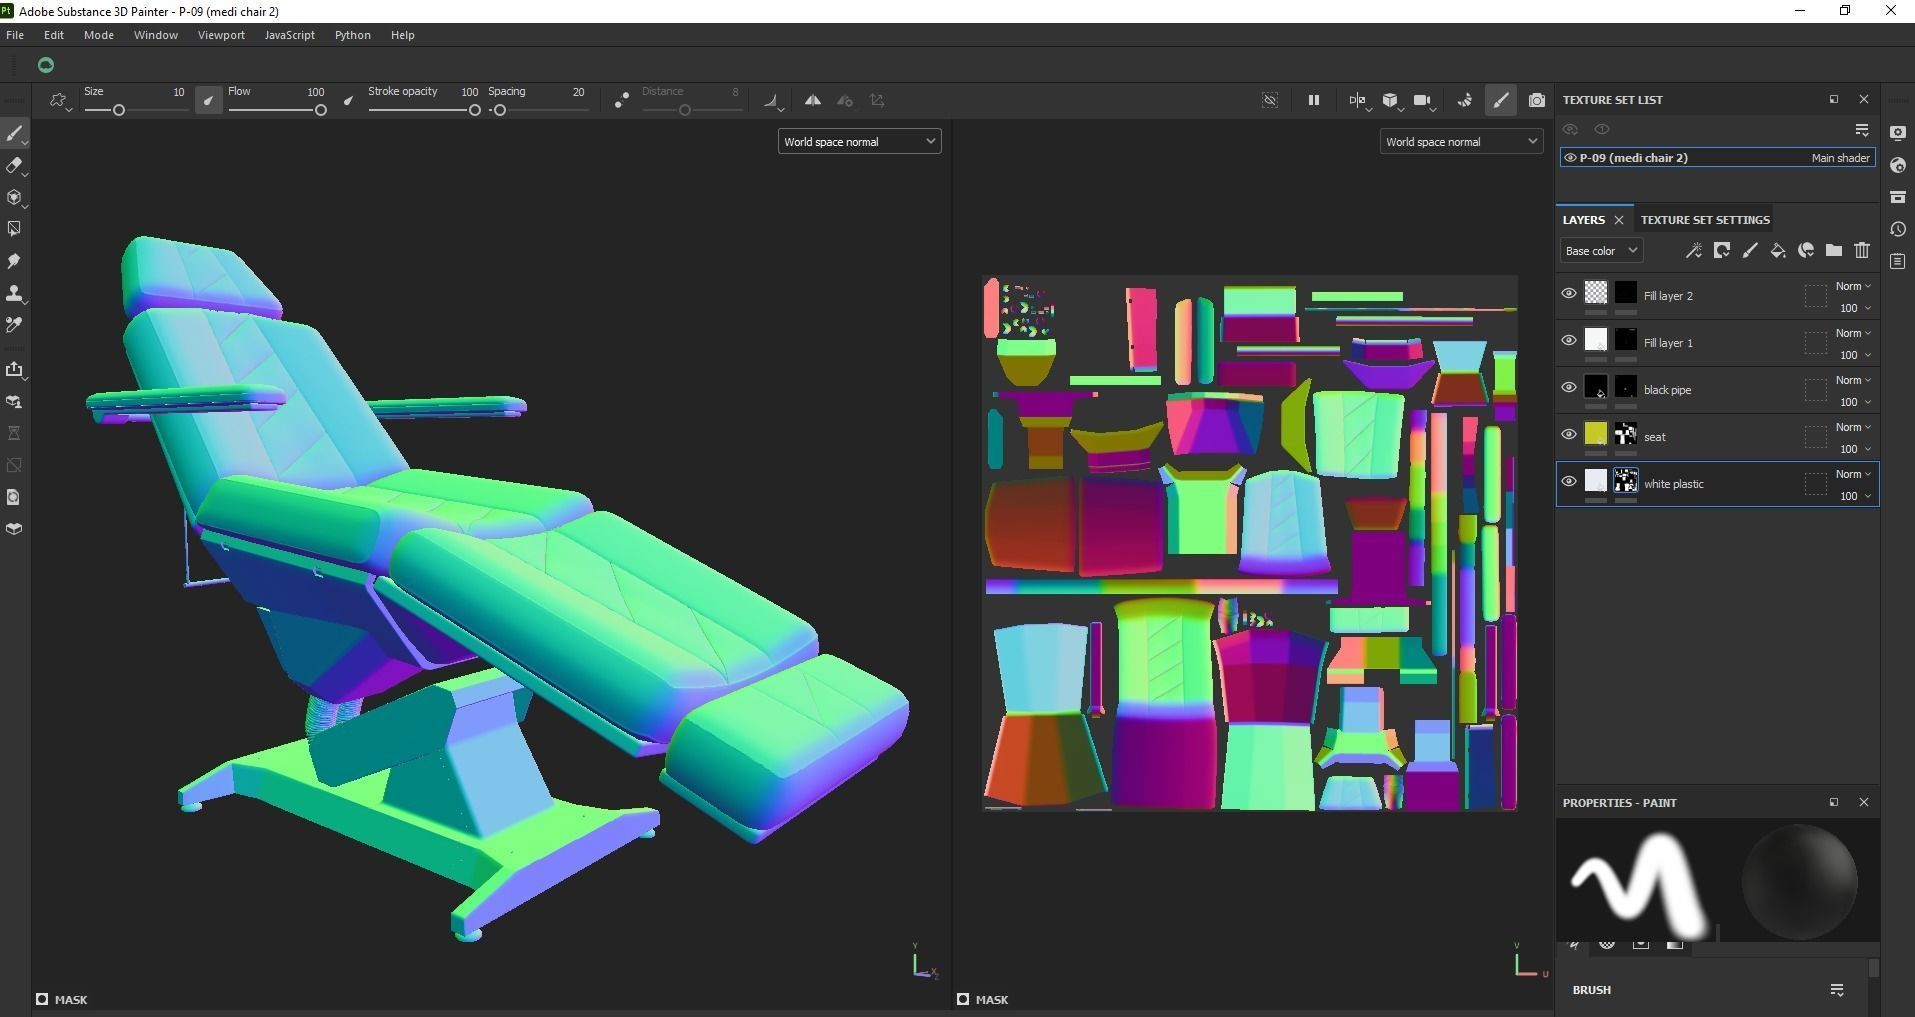Click the smart material icon in Layers

point(1806,251)
